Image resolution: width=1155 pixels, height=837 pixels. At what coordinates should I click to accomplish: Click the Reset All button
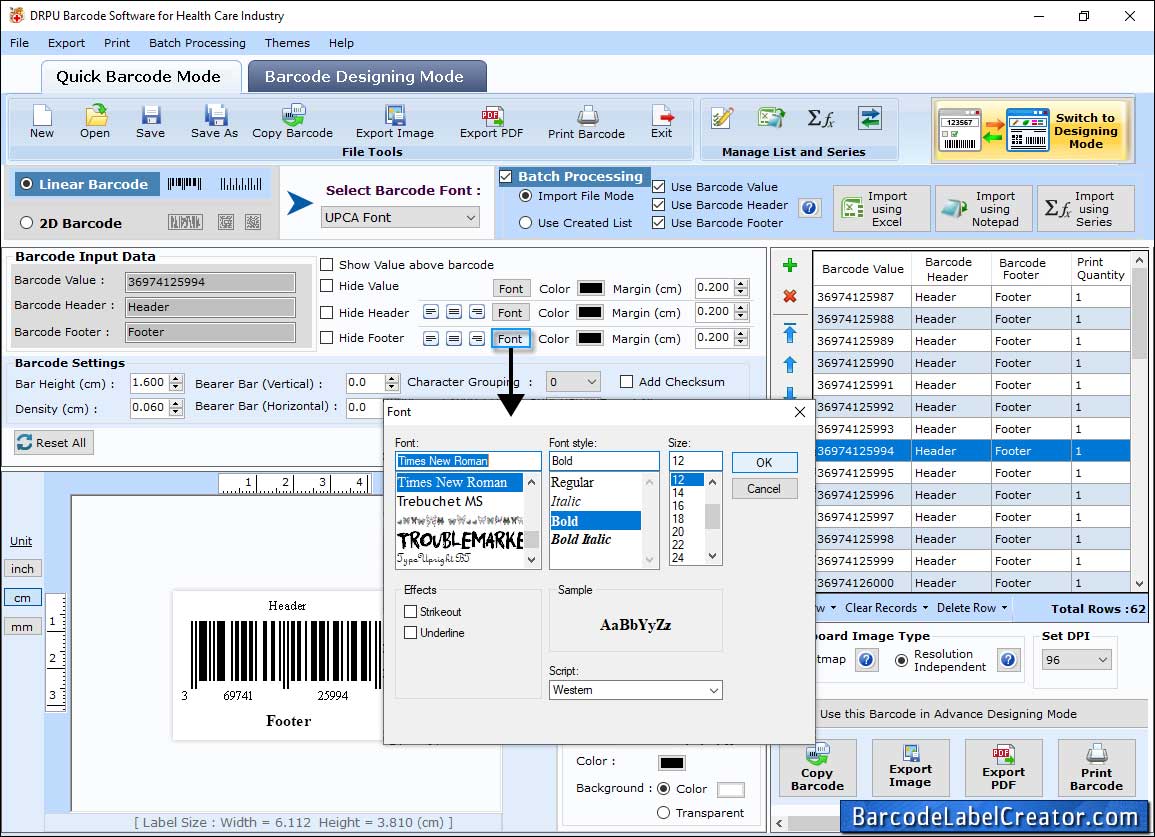coord(54,443)
